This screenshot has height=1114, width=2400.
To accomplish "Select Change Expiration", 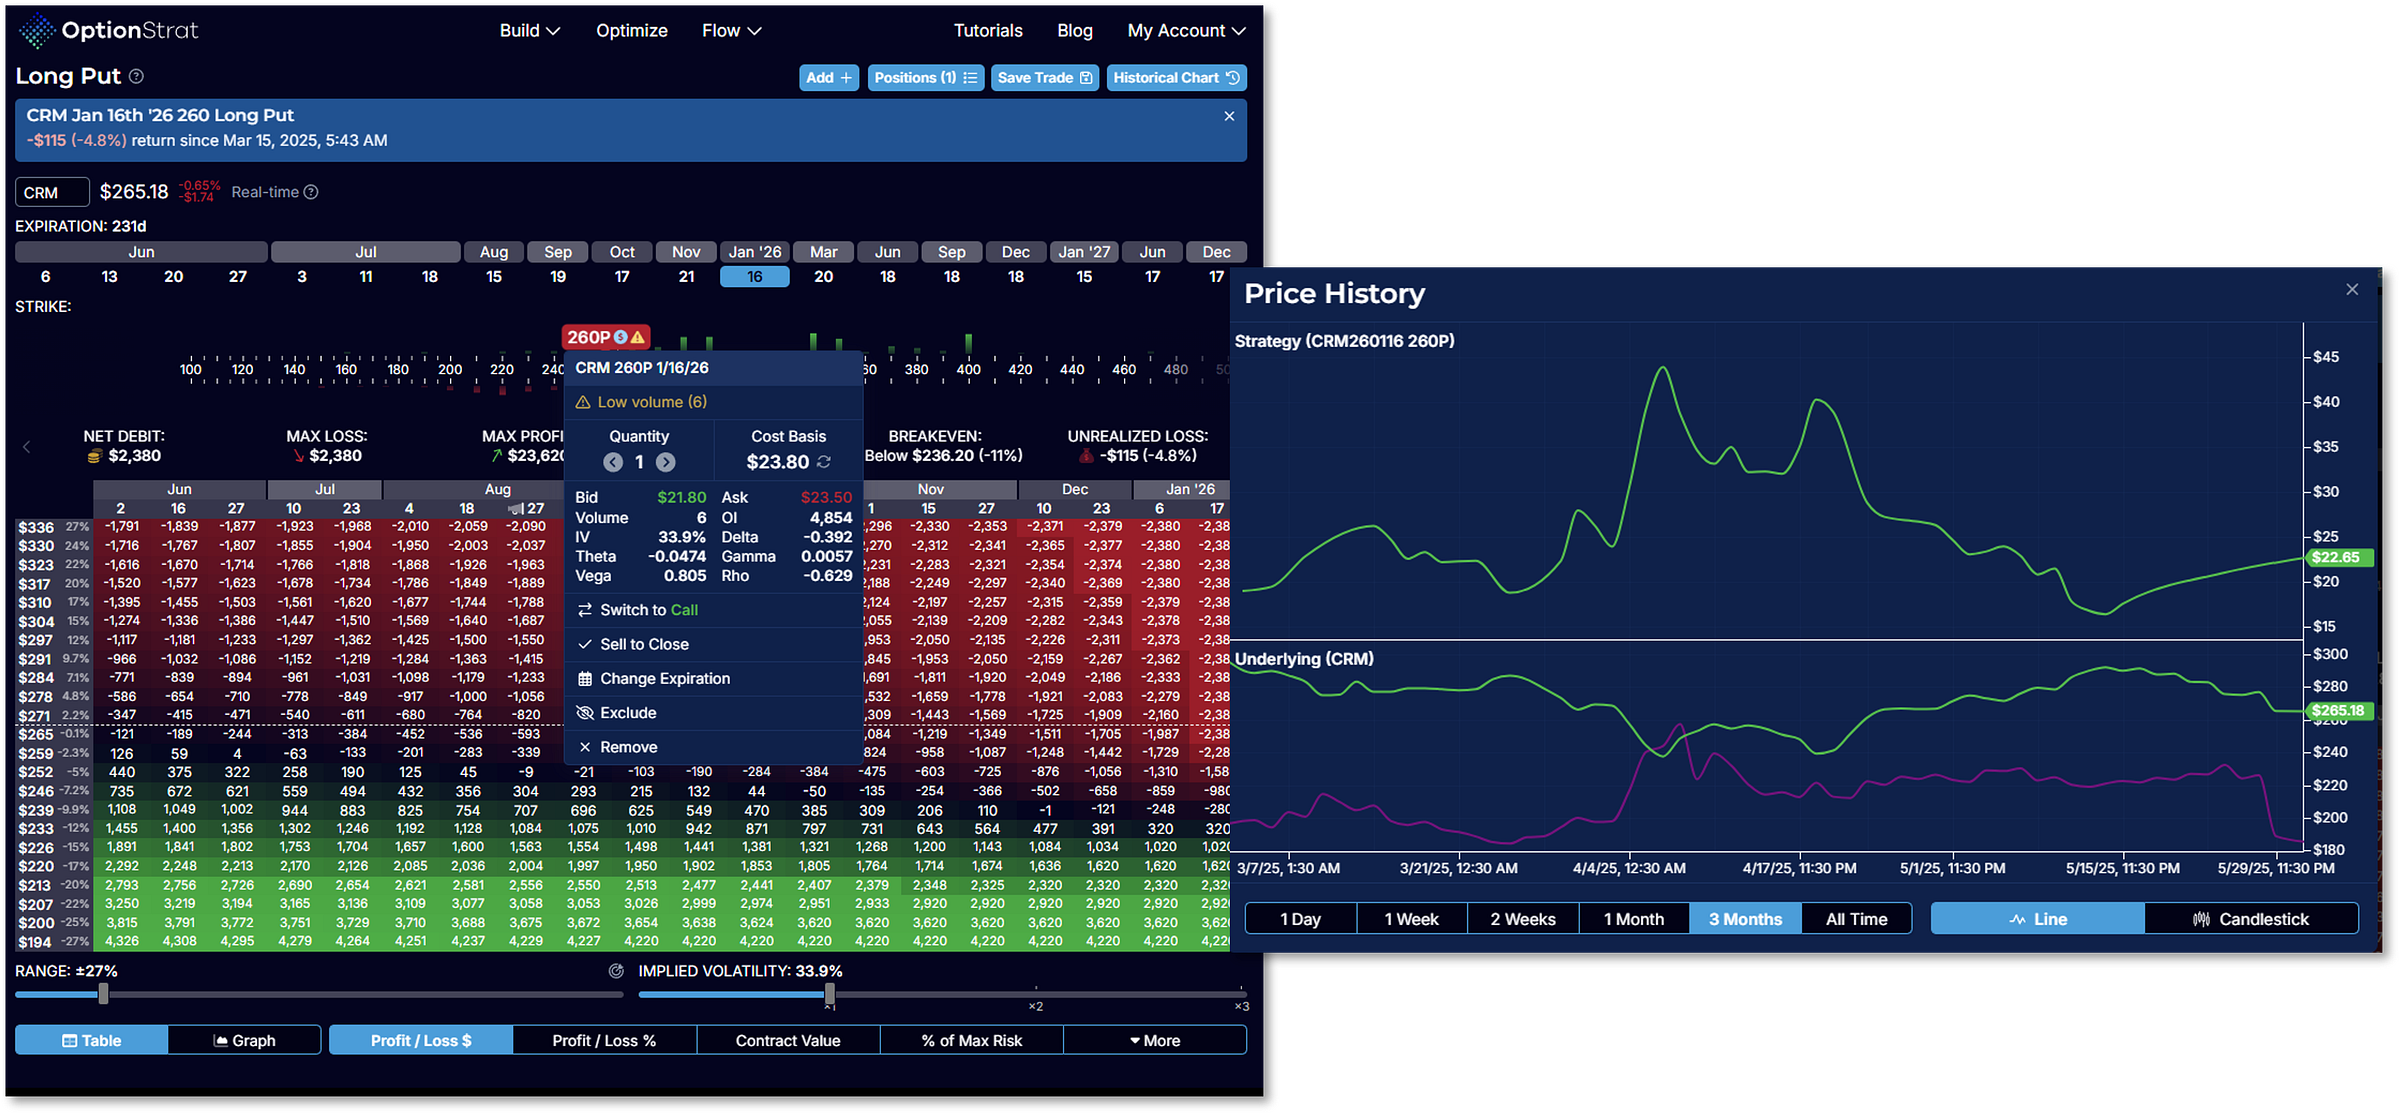I will click(x=713, y=679).
